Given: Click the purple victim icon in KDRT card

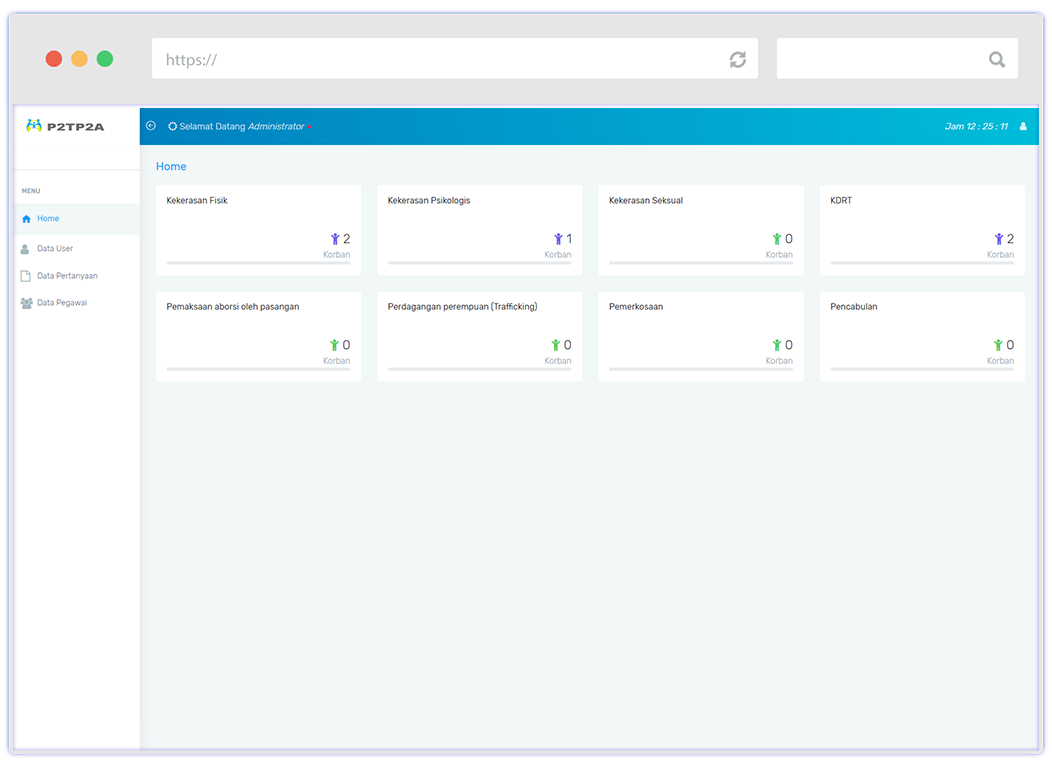Looking at the screenshot, I should [x=998, y=239].
